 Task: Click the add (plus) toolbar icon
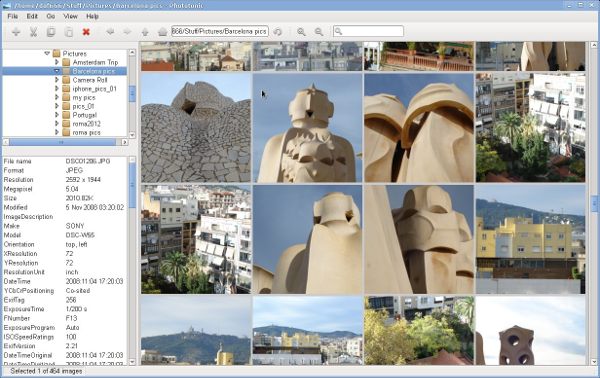tap(16, 32)
